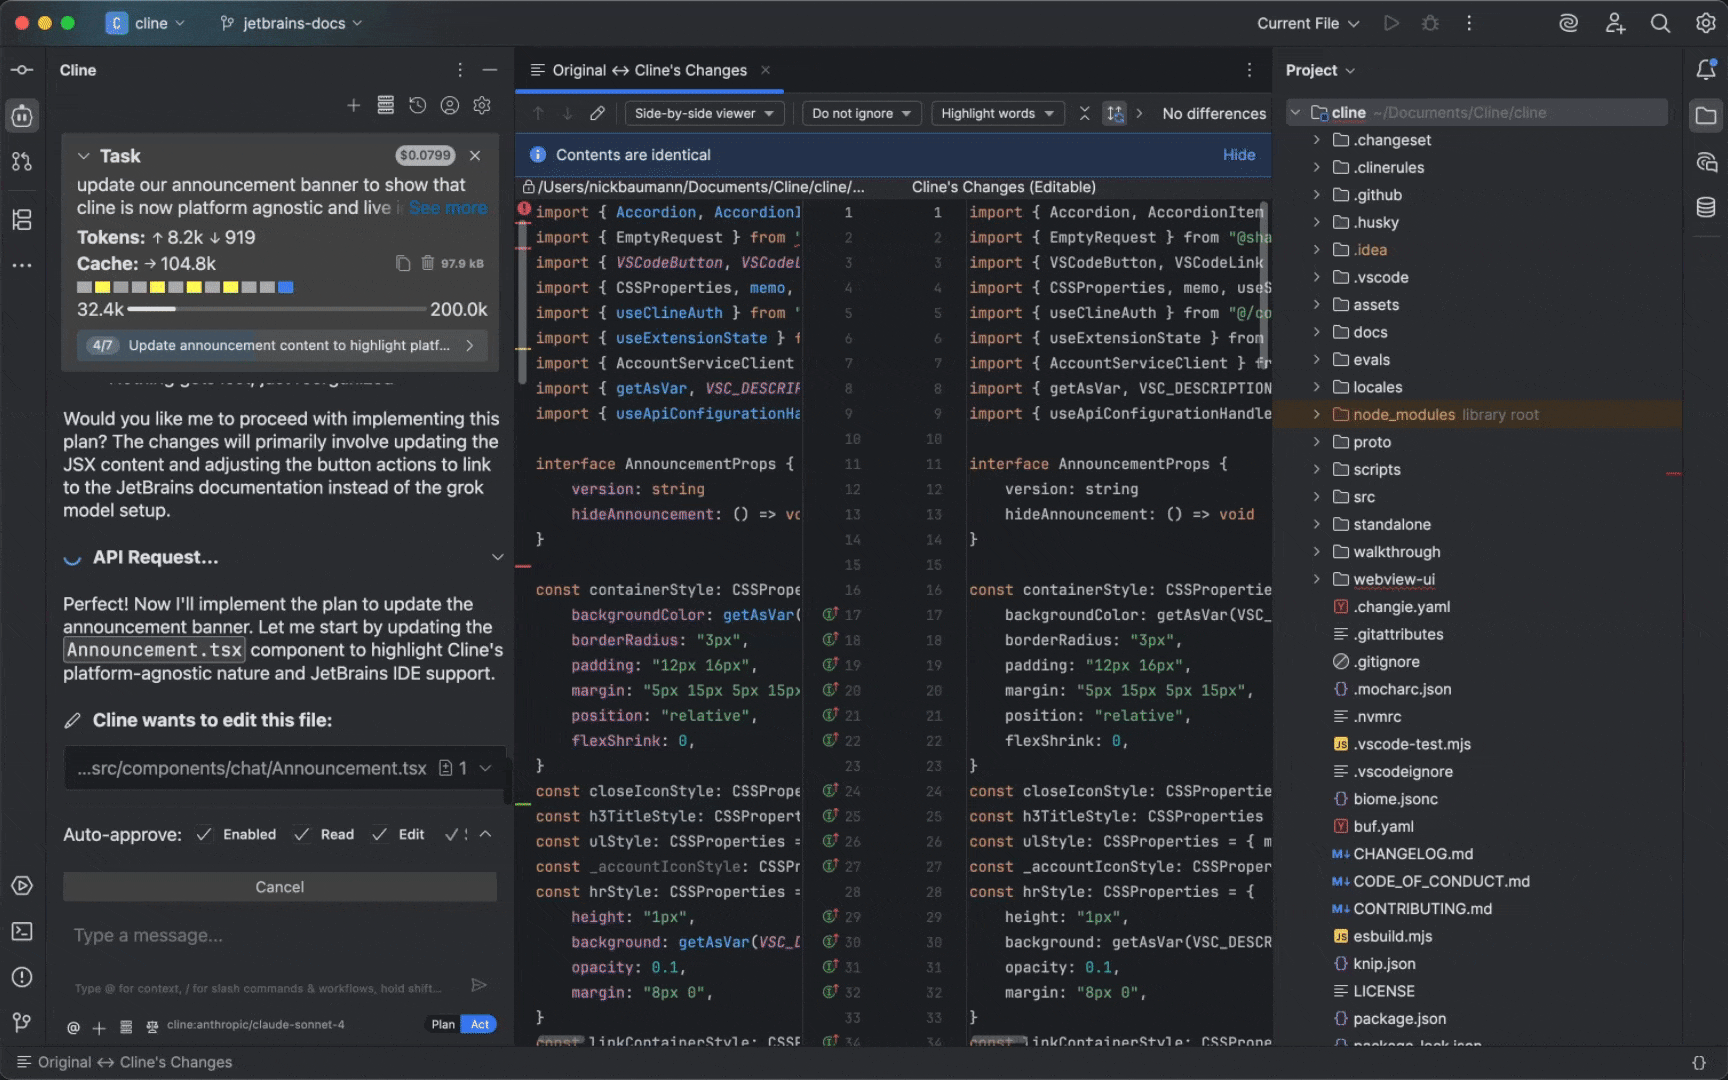The image size is (1728, 1080).
Task: Open Project view mode dropdown
Action: pyautogui.click(x=1320, y=70)
